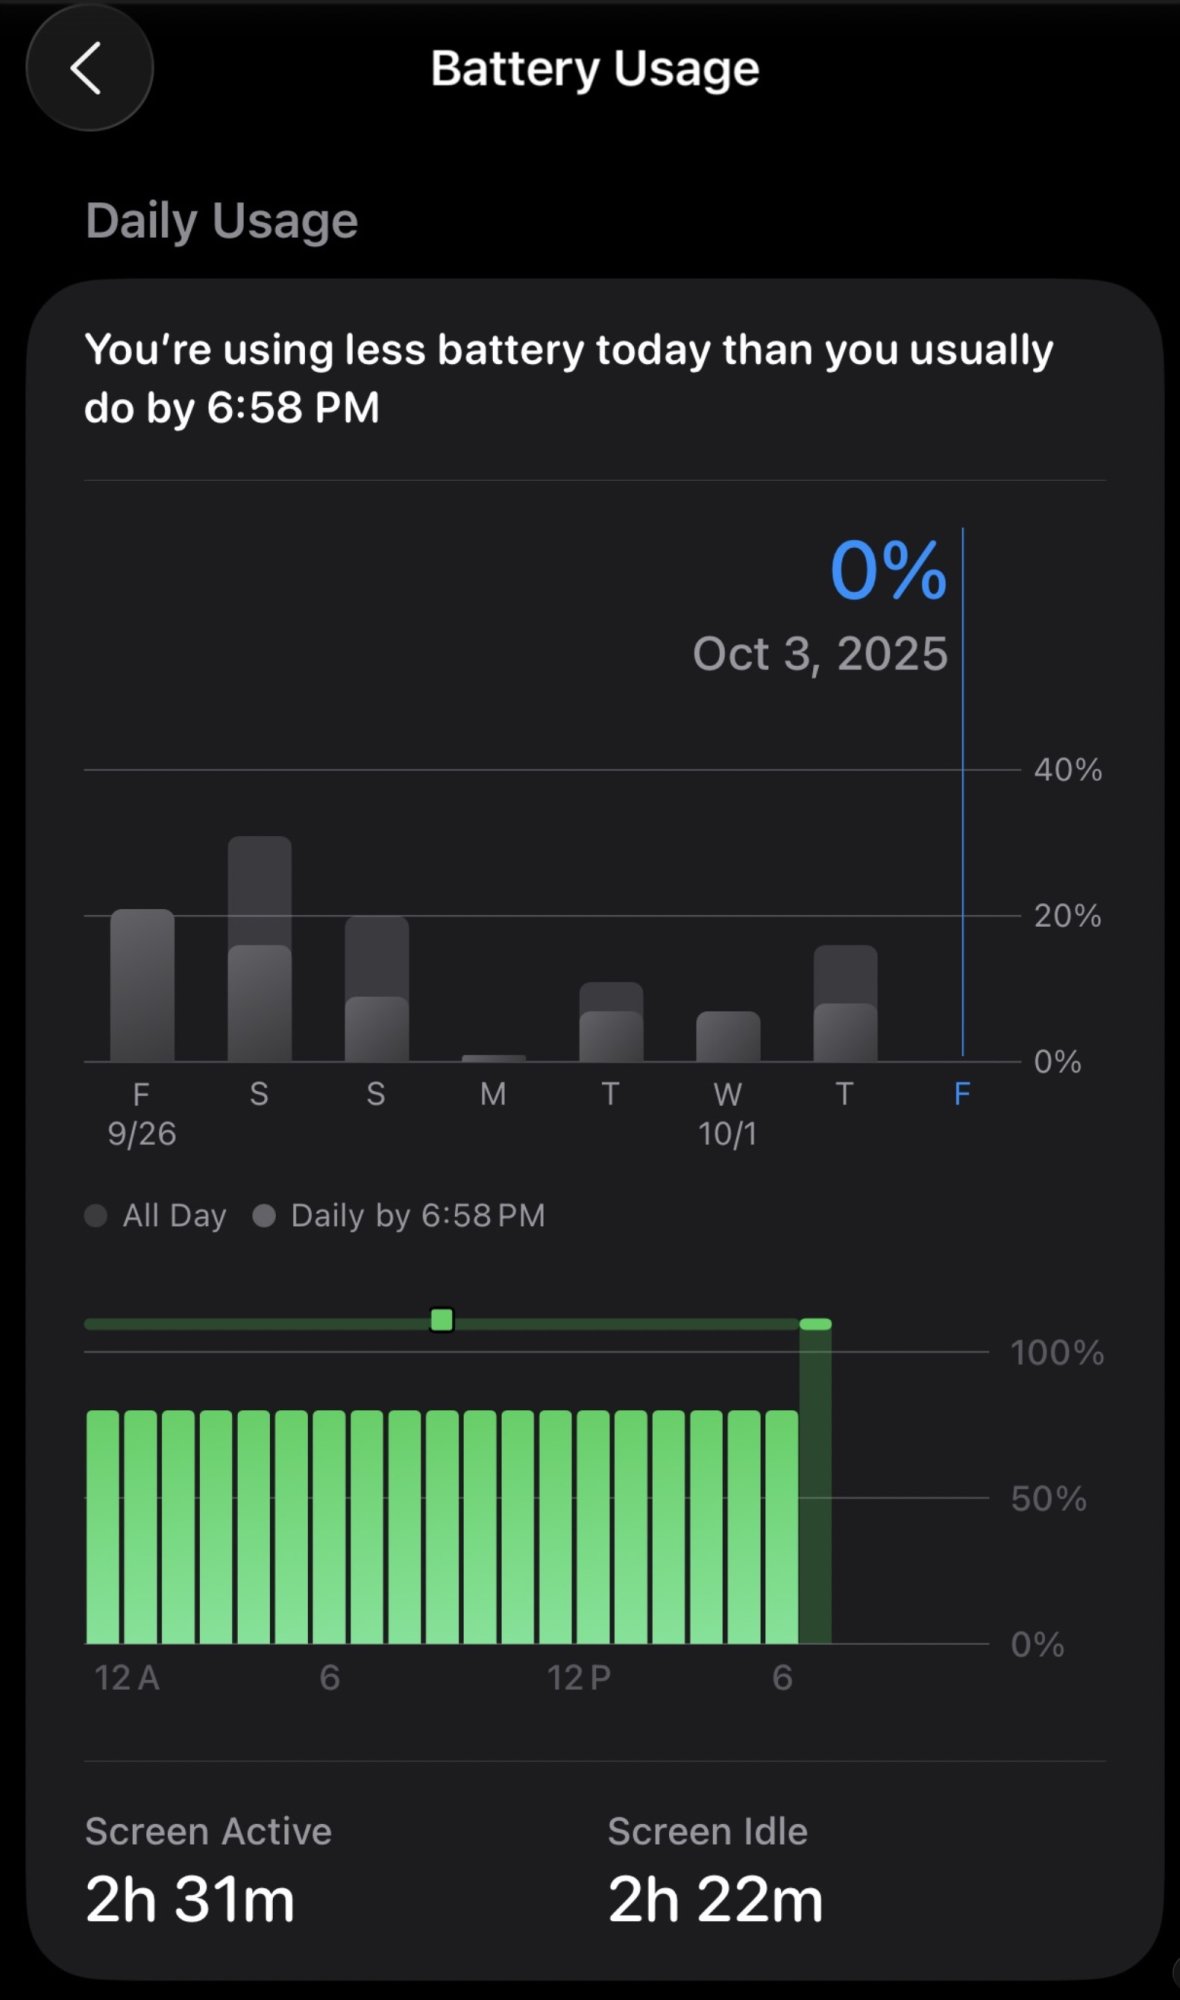
Task: Tap the battery usage insight message
Action: [x=568, y=378]
